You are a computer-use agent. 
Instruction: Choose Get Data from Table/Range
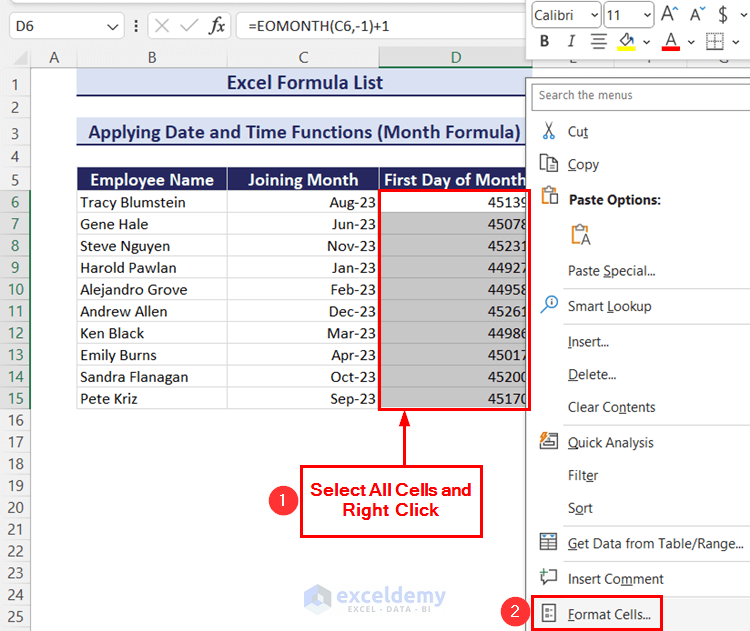click(655, 543)
